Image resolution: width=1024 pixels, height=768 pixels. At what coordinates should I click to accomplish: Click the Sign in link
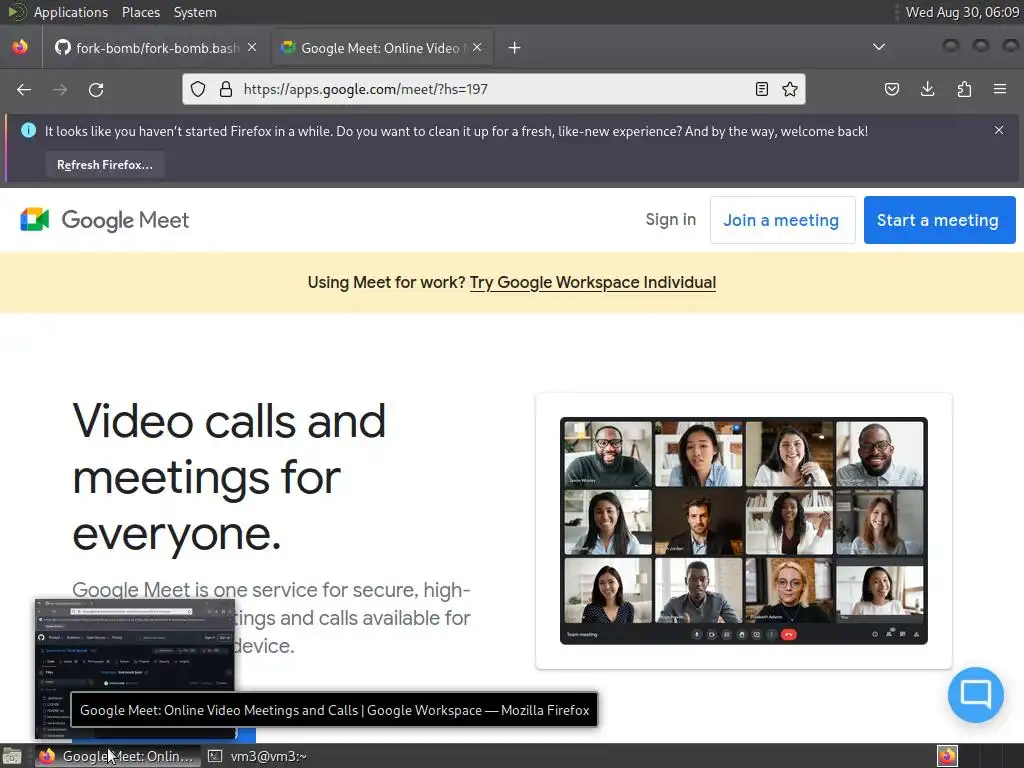tap(671, 219)
